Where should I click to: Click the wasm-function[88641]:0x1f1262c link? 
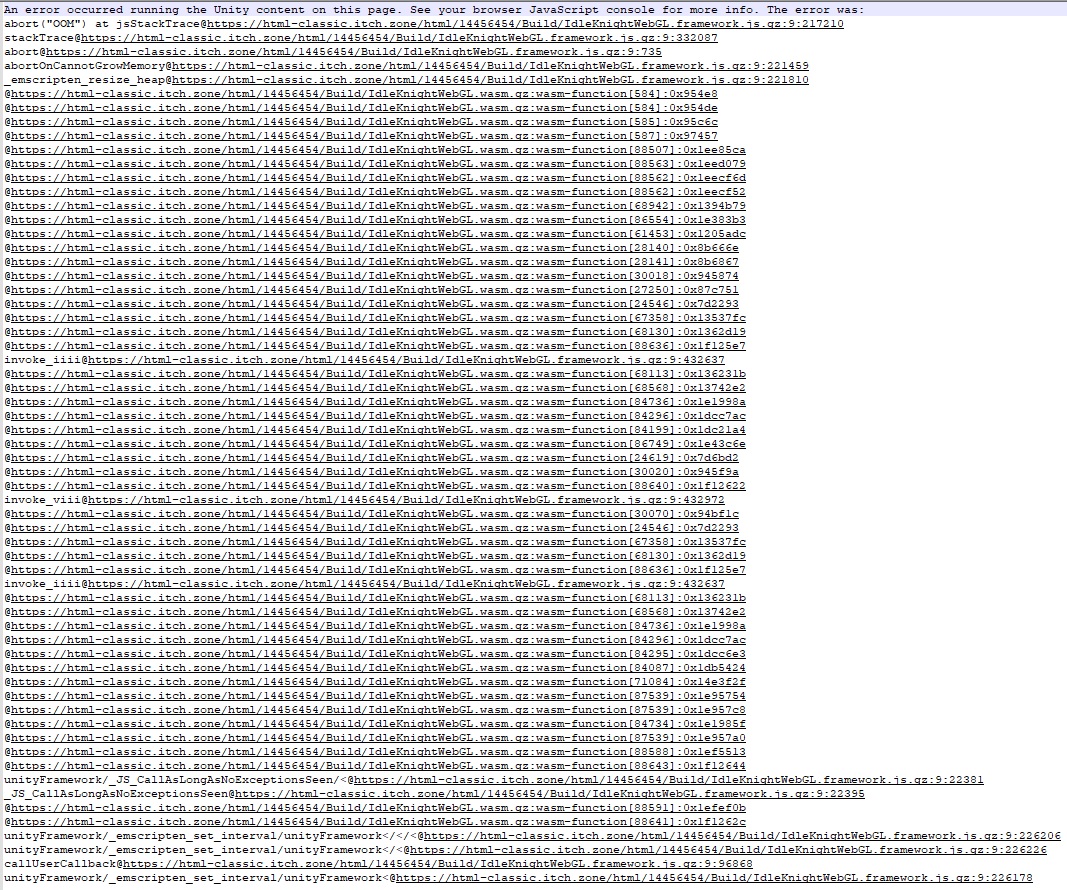pos(378,822)
